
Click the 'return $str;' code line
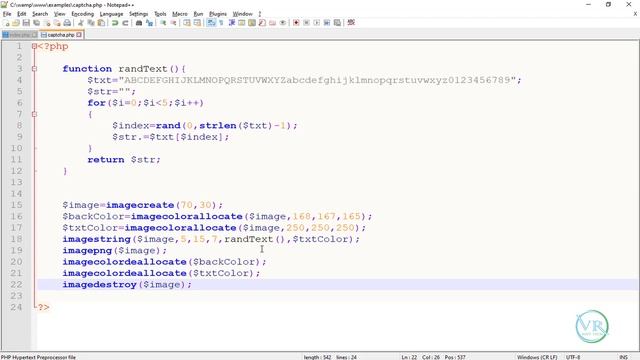tap(124, 160)
